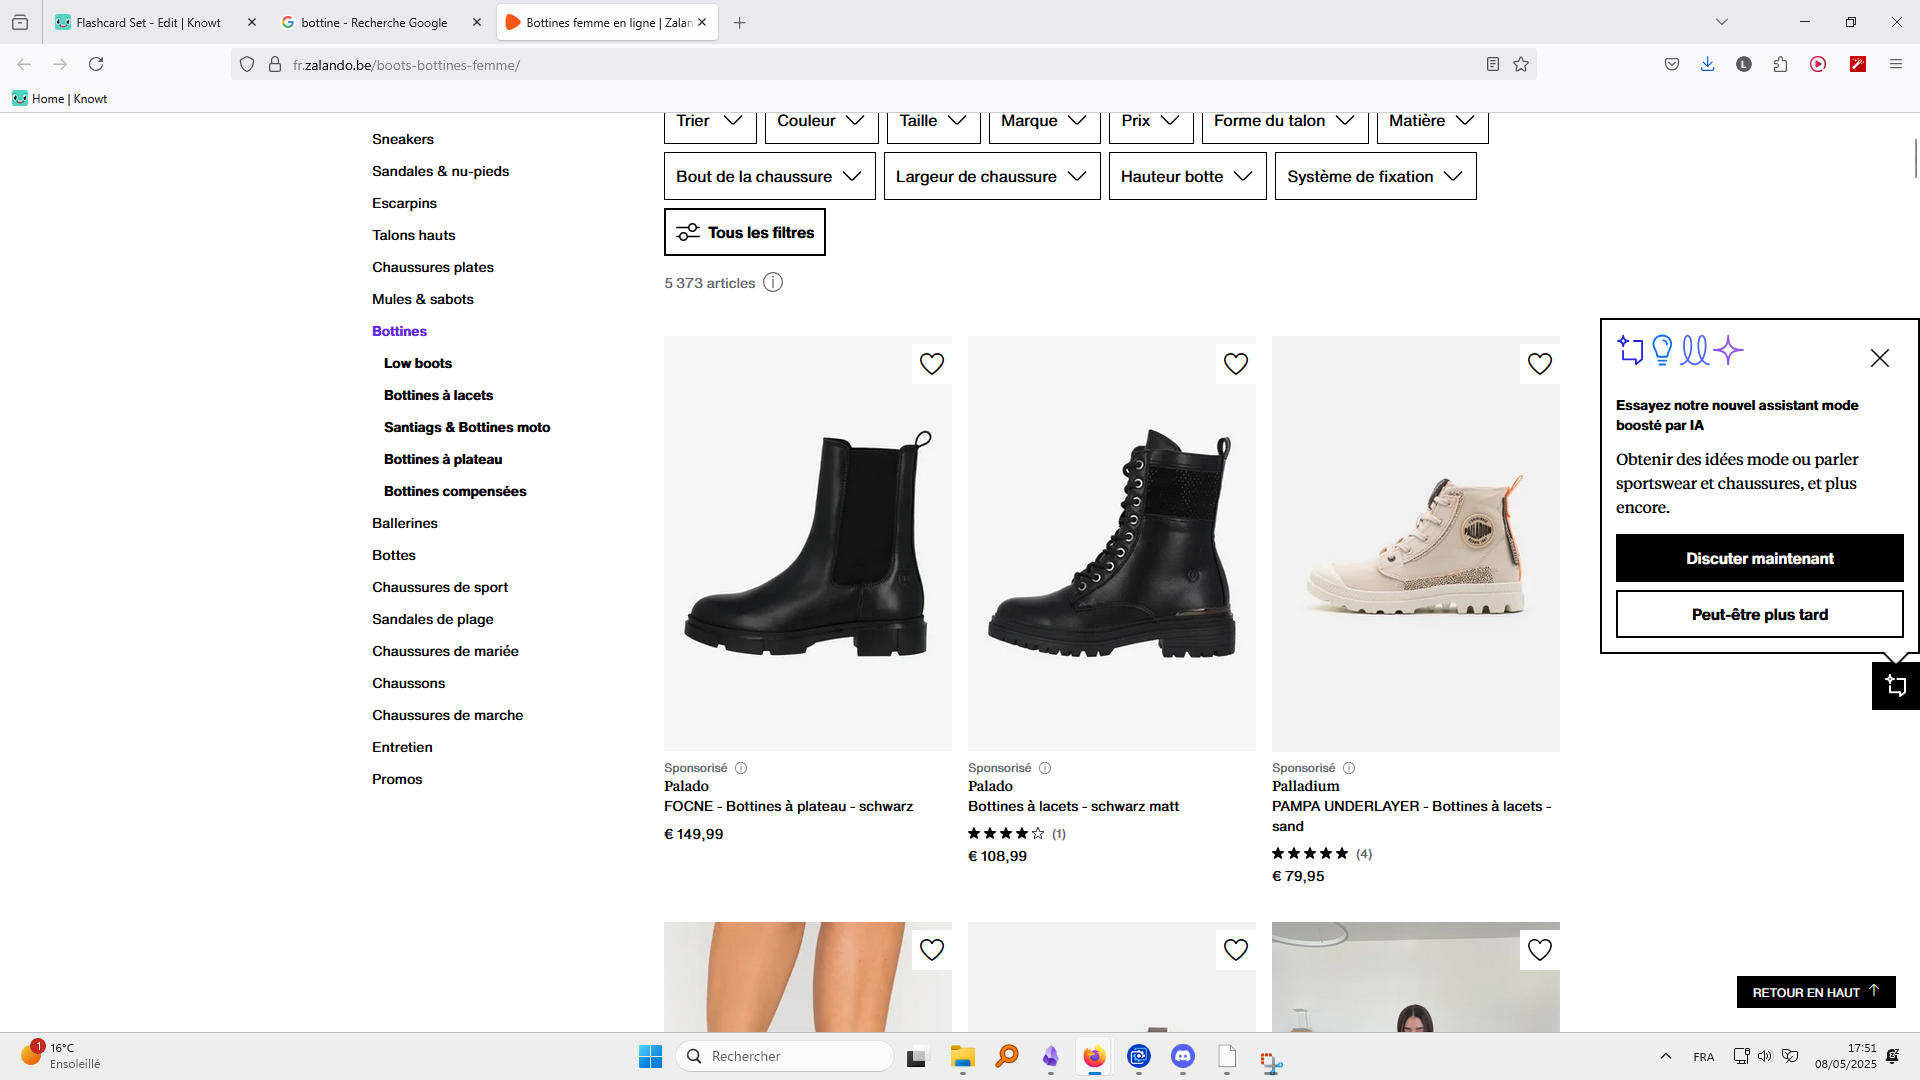The height and width of the screenshot is (1080, 1920).
Task: Toggle the wishlist heart on the bottom-left product
Action: (931, 949)
